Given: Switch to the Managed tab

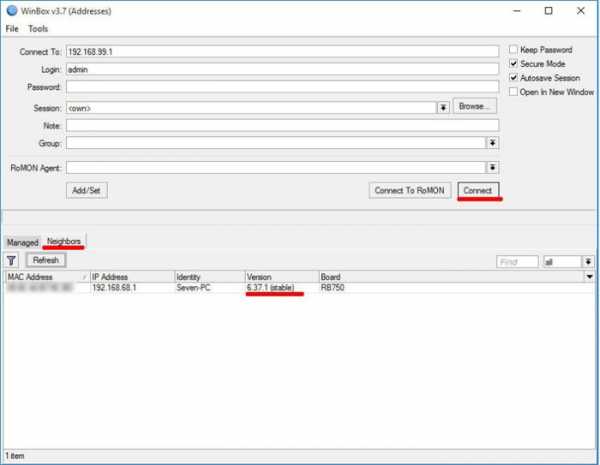Looking at the screenshot, I should click(22, 243).
